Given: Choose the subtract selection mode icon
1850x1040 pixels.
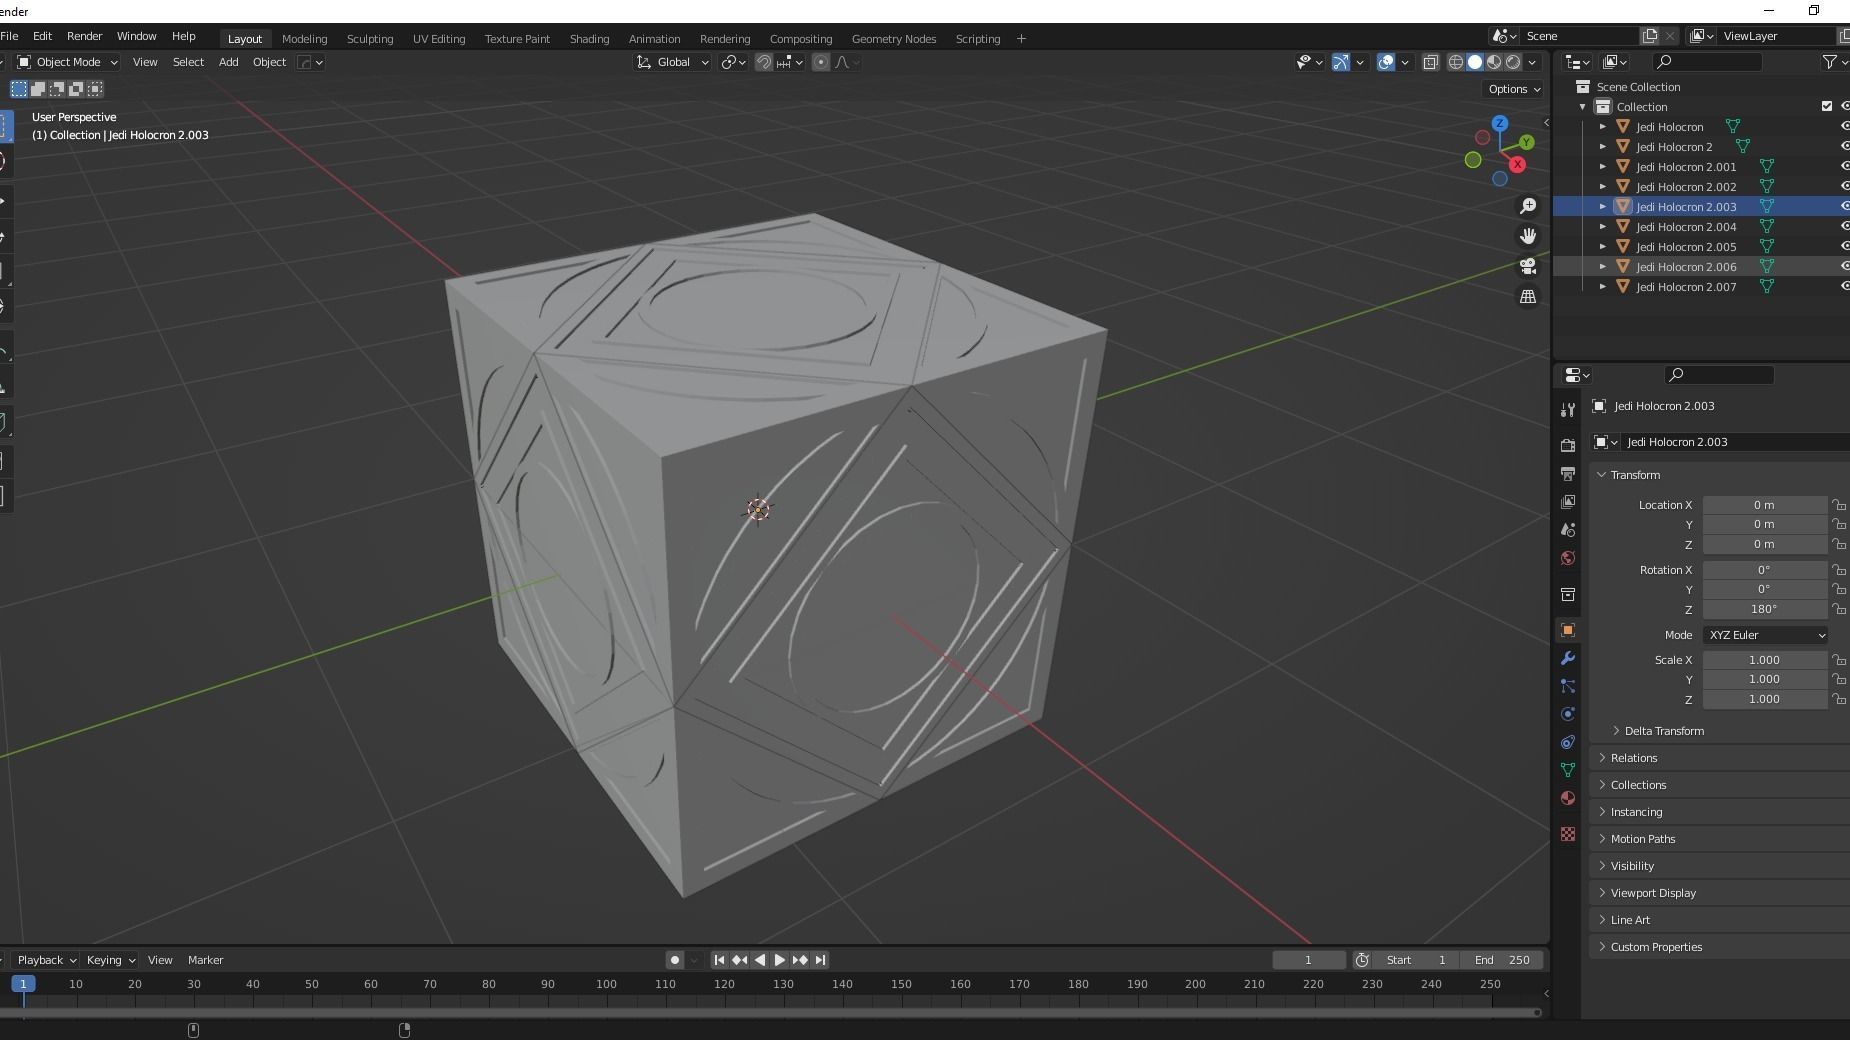Looking at the screenshot, I should pos(57,89).
